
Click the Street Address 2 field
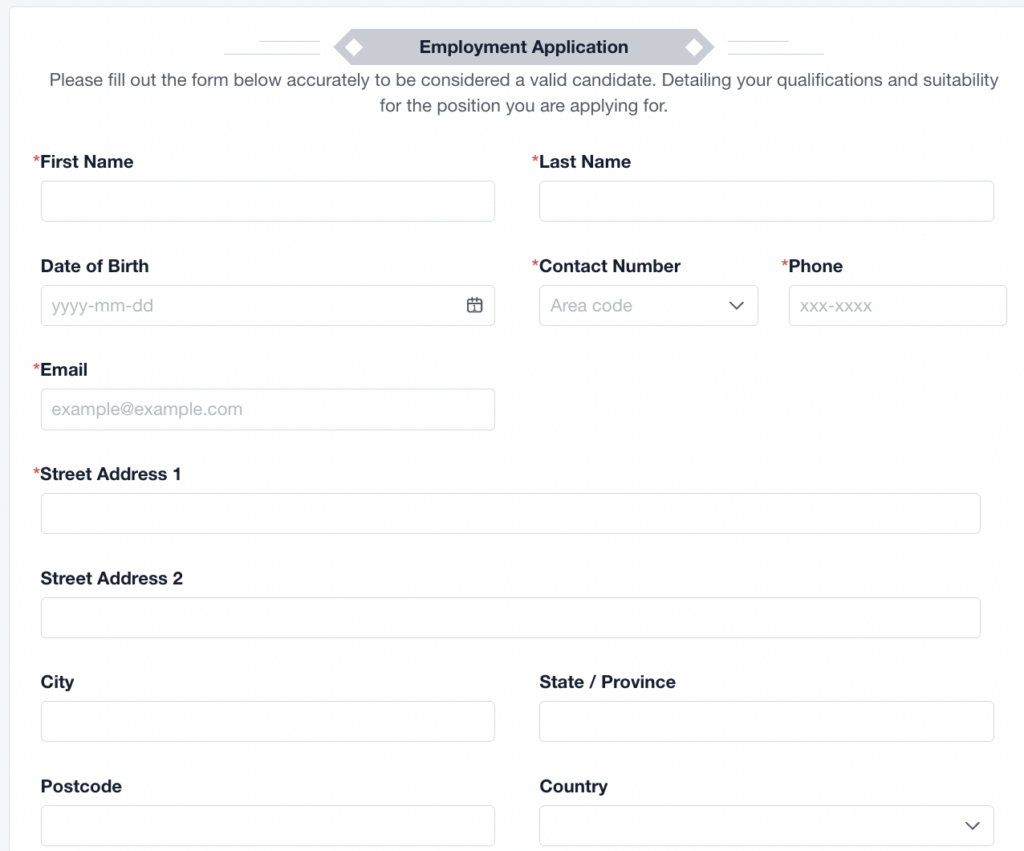pos(510,617)
